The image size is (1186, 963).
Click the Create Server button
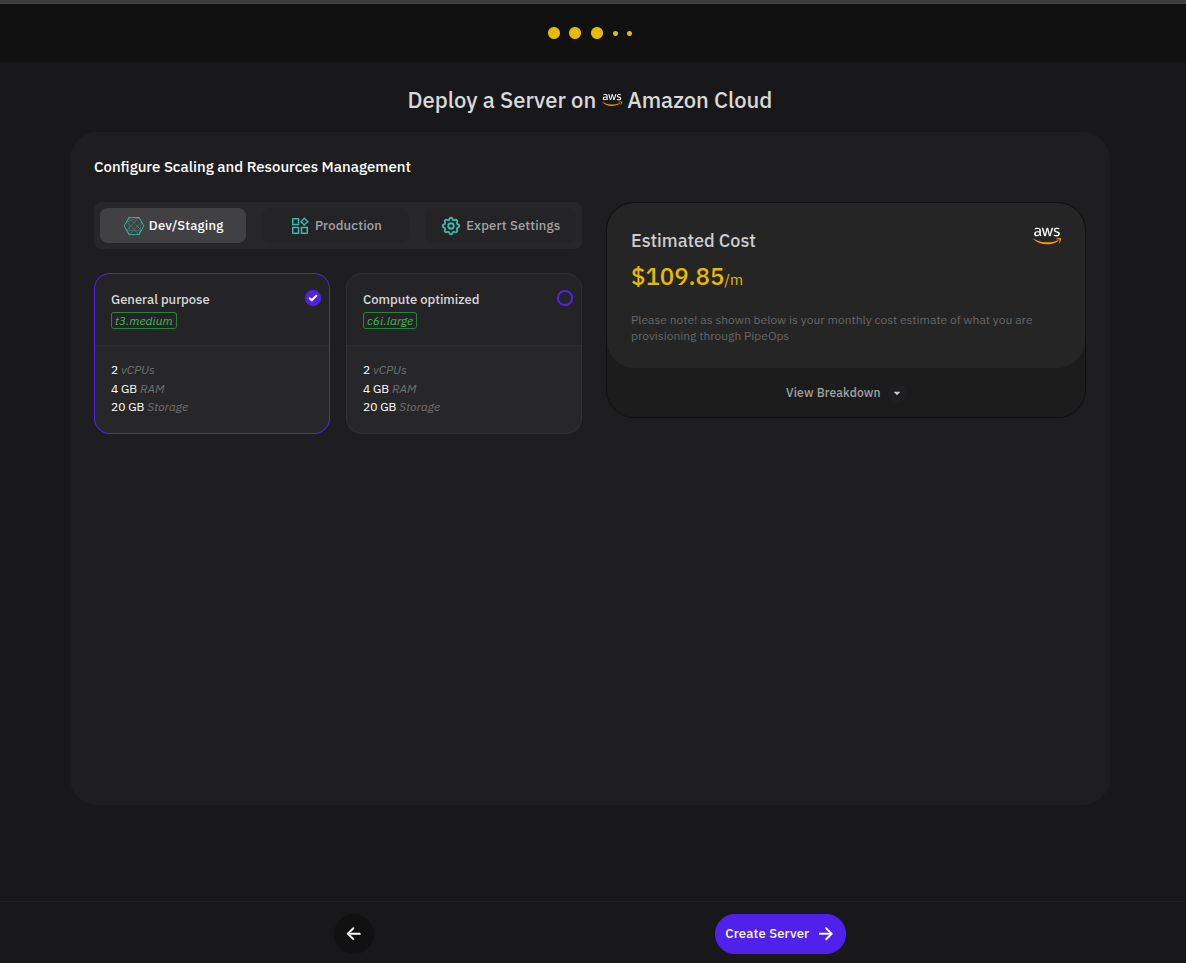[x=780, y=933]
